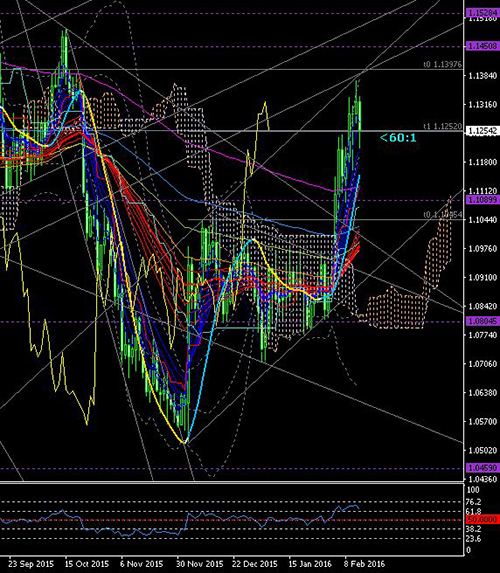Click the 76.2 level on indicator scale

click(x=475, y=502)
